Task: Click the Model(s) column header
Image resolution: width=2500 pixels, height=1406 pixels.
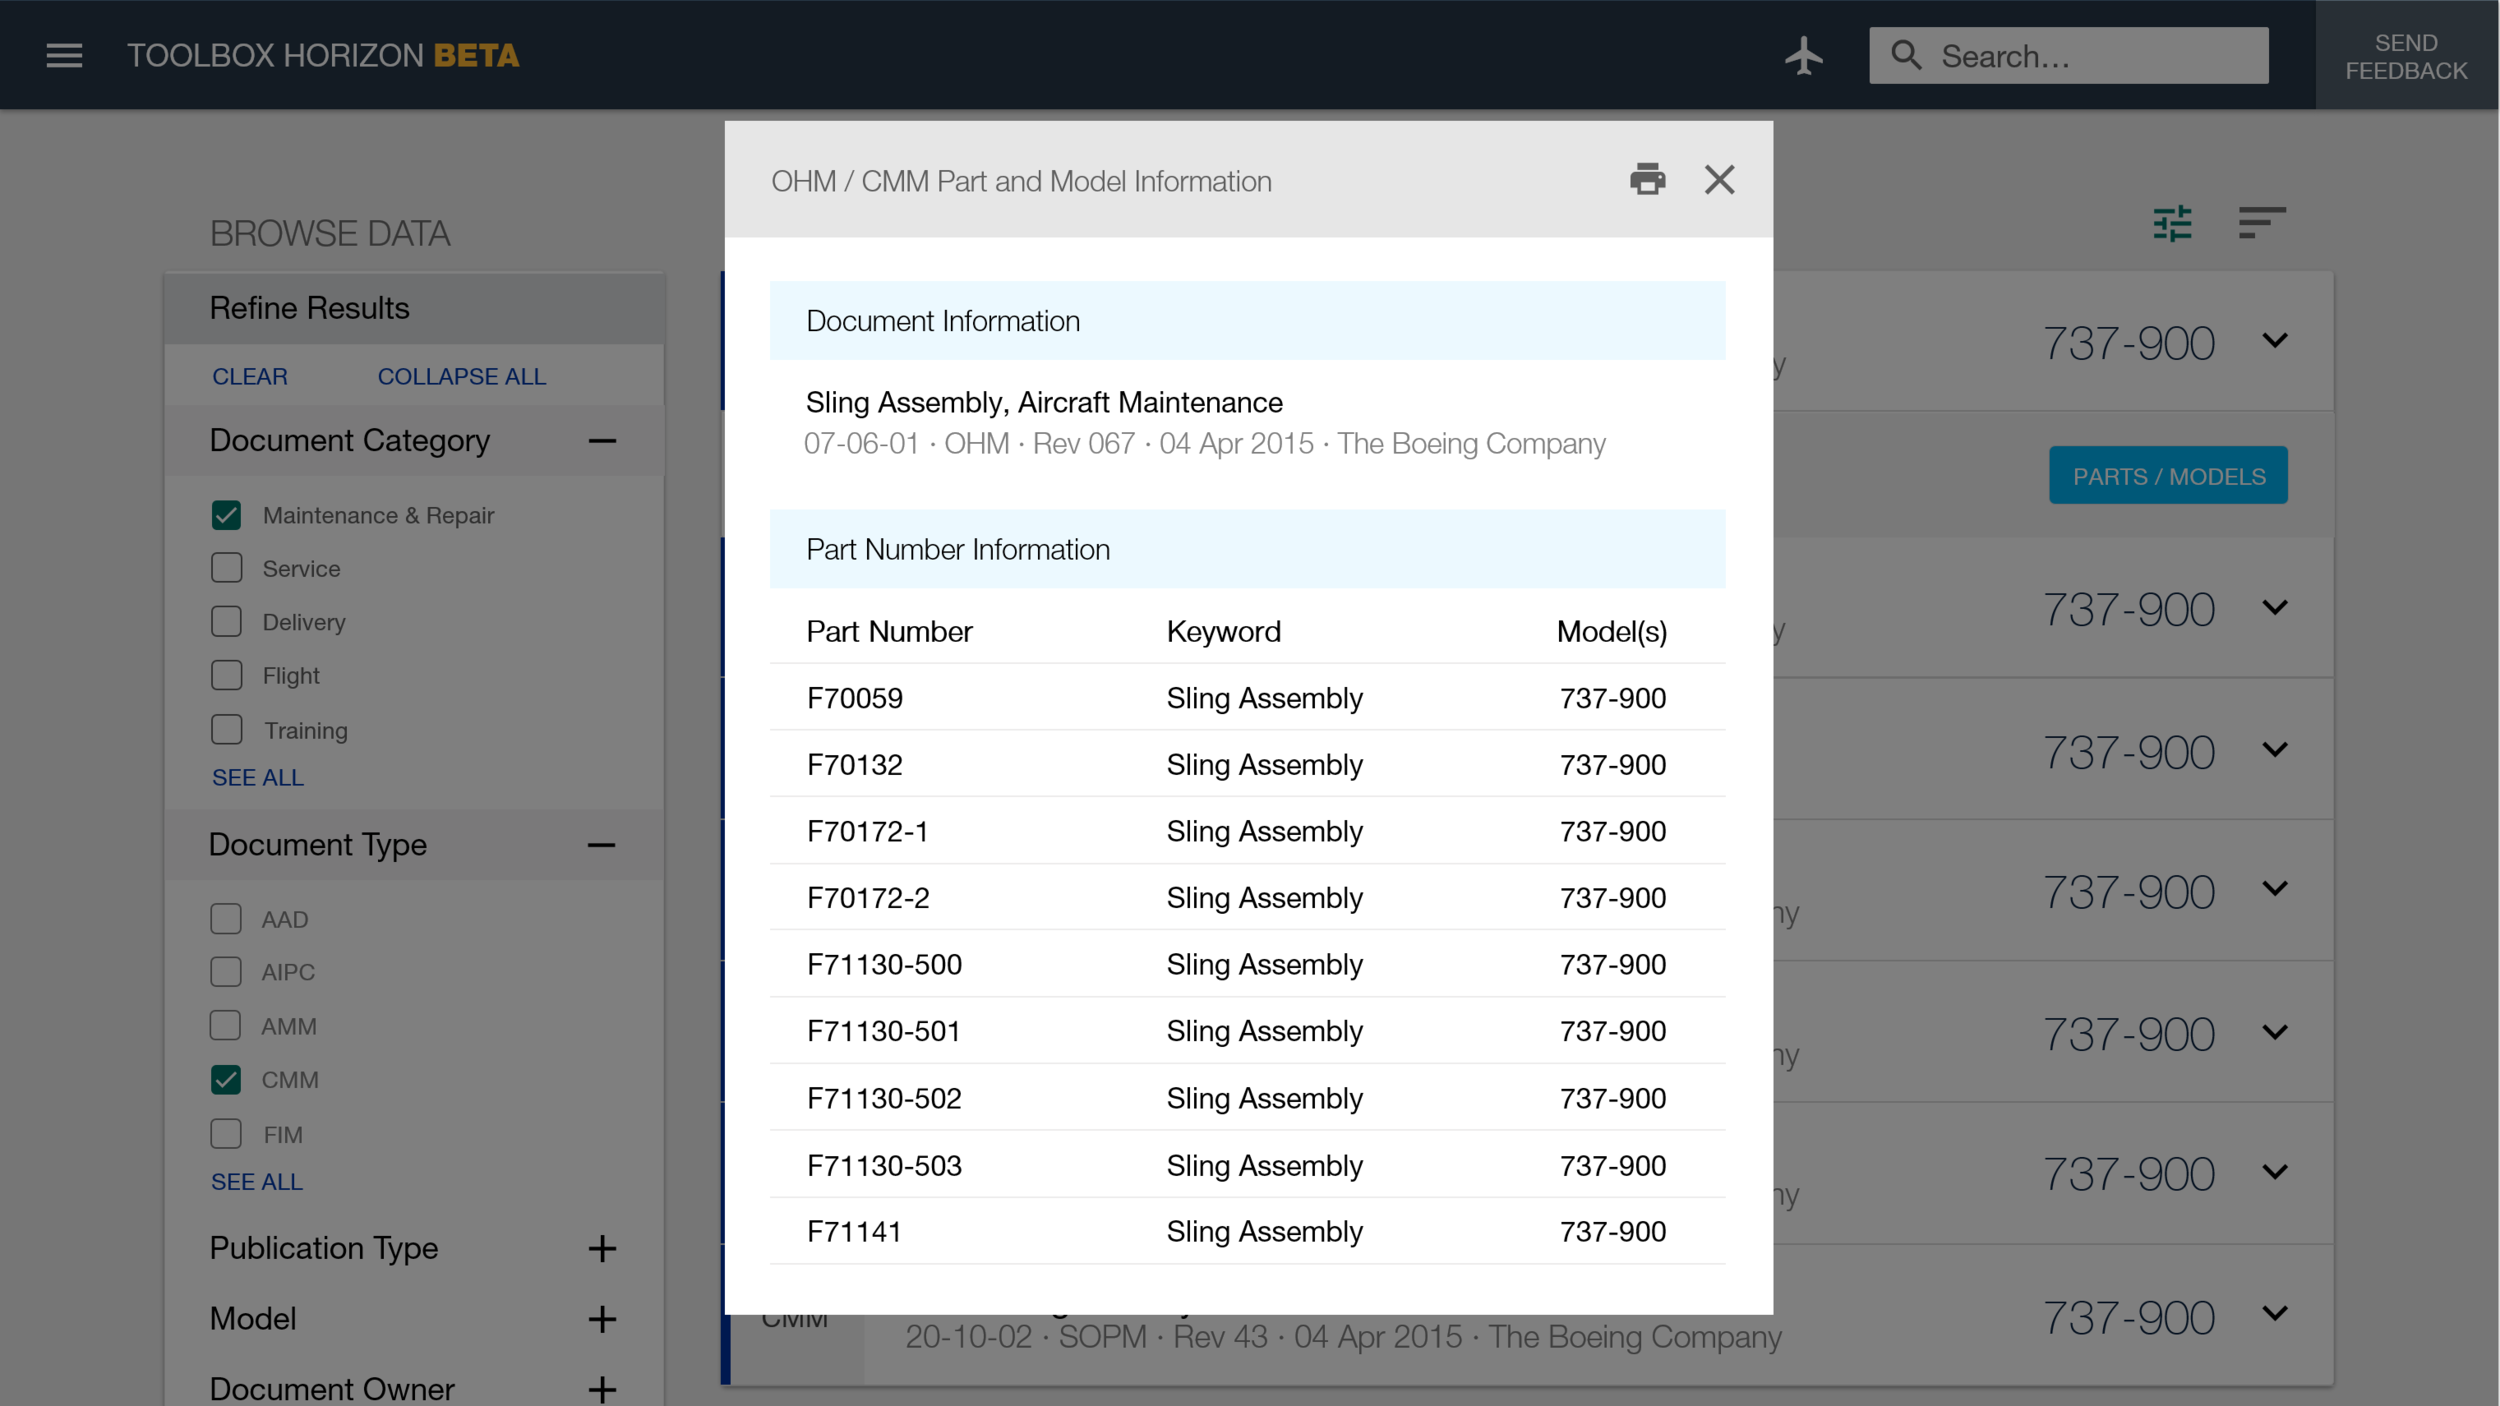Action: [x=1612, y=631]
